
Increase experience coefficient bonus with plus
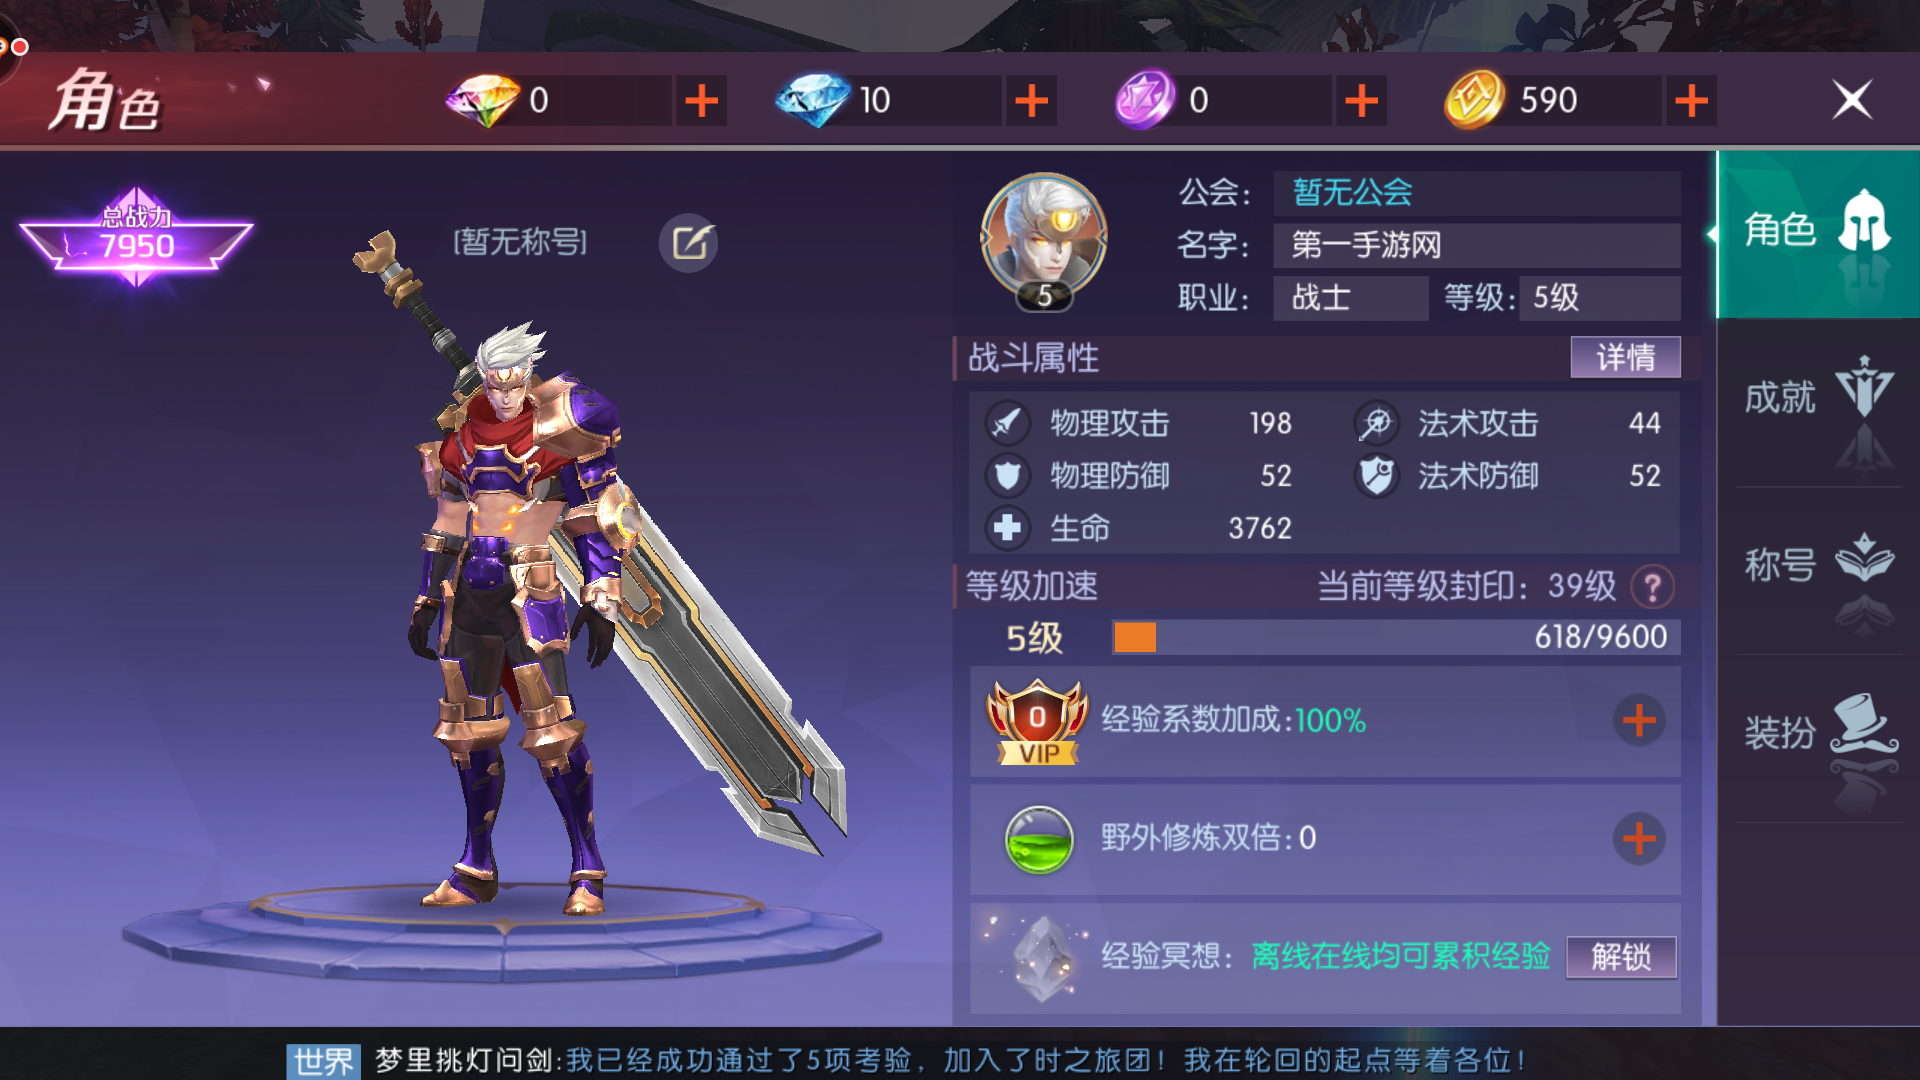tap(1639, 720)
